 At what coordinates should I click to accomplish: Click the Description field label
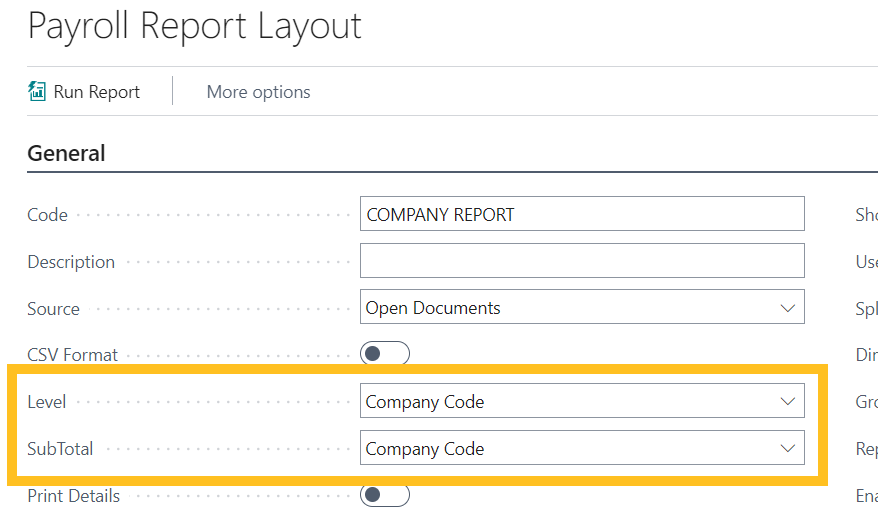71,262
